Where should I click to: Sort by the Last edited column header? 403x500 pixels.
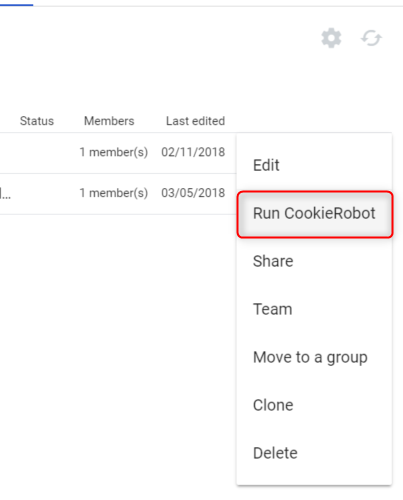pyautogui.click(x=195, y=121)
